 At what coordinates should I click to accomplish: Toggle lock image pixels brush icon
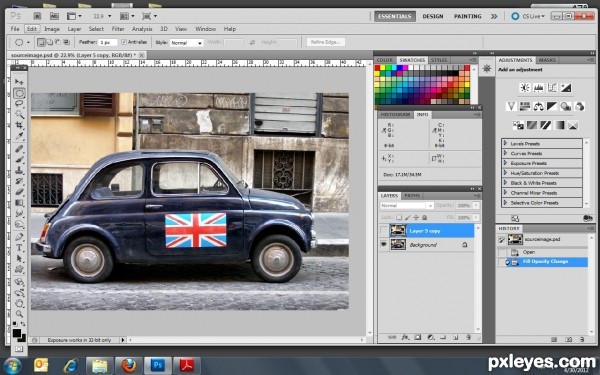(x=408, y=217)
